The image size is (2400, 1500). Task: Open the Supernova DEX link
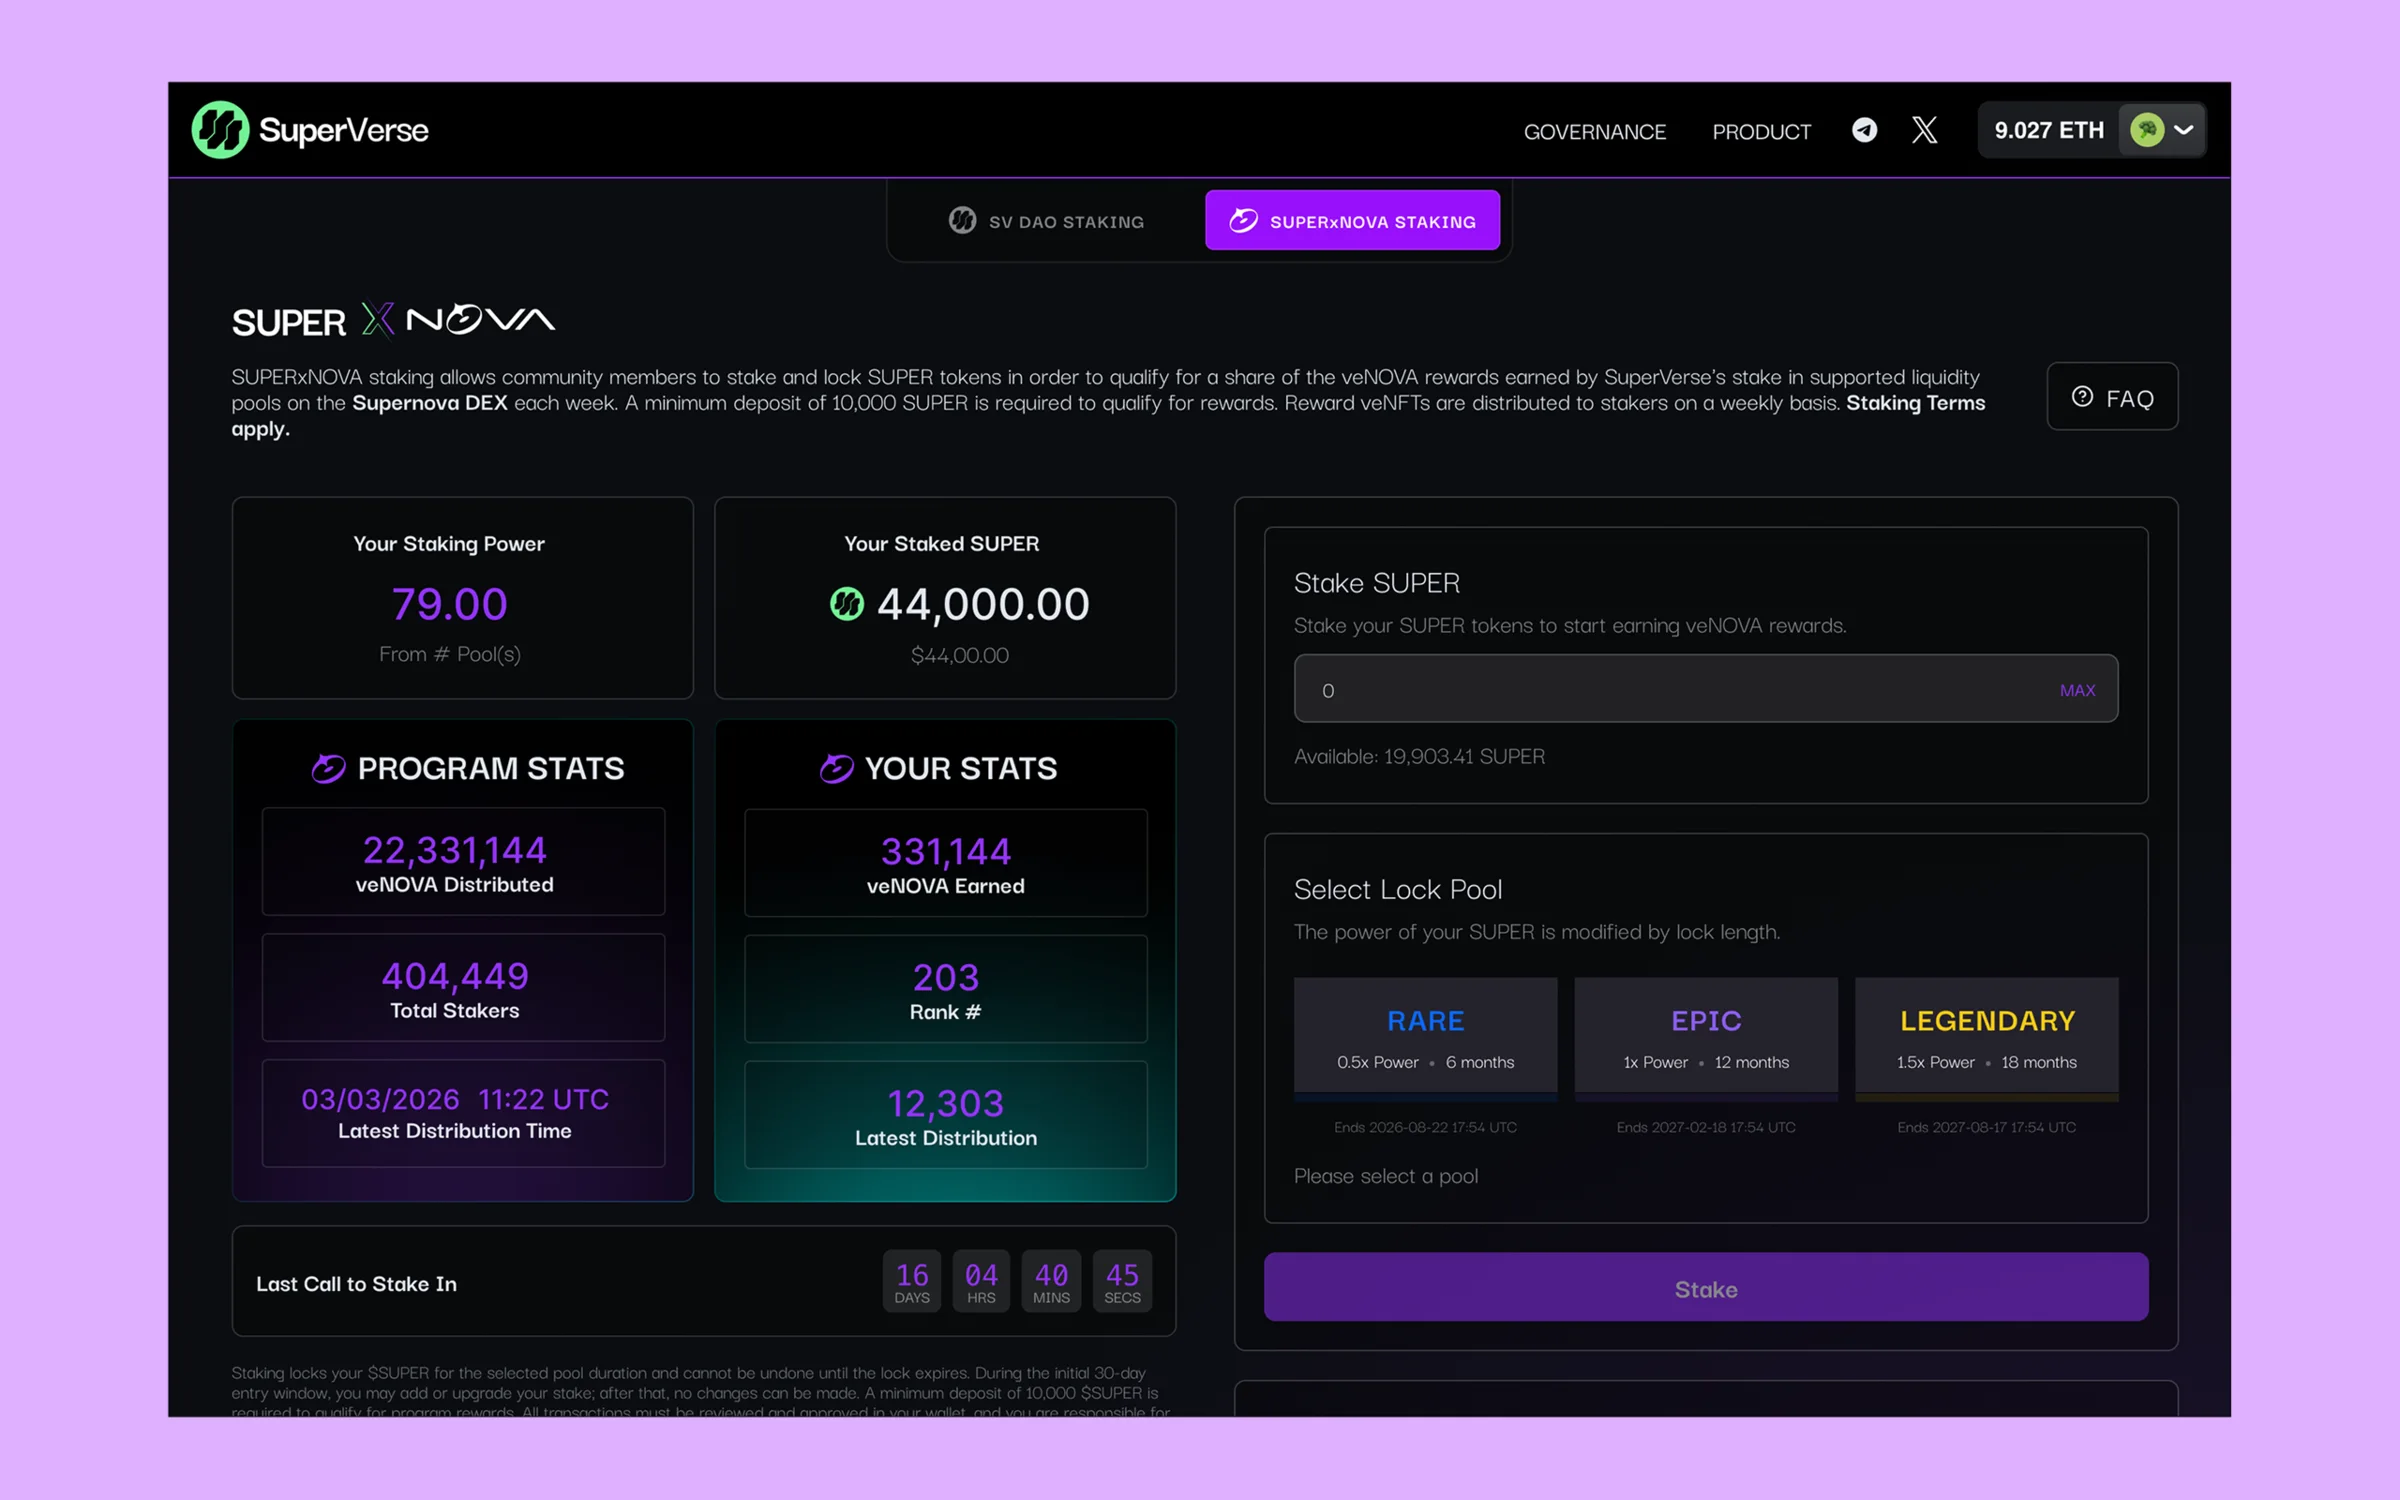[x=430, y=403]
